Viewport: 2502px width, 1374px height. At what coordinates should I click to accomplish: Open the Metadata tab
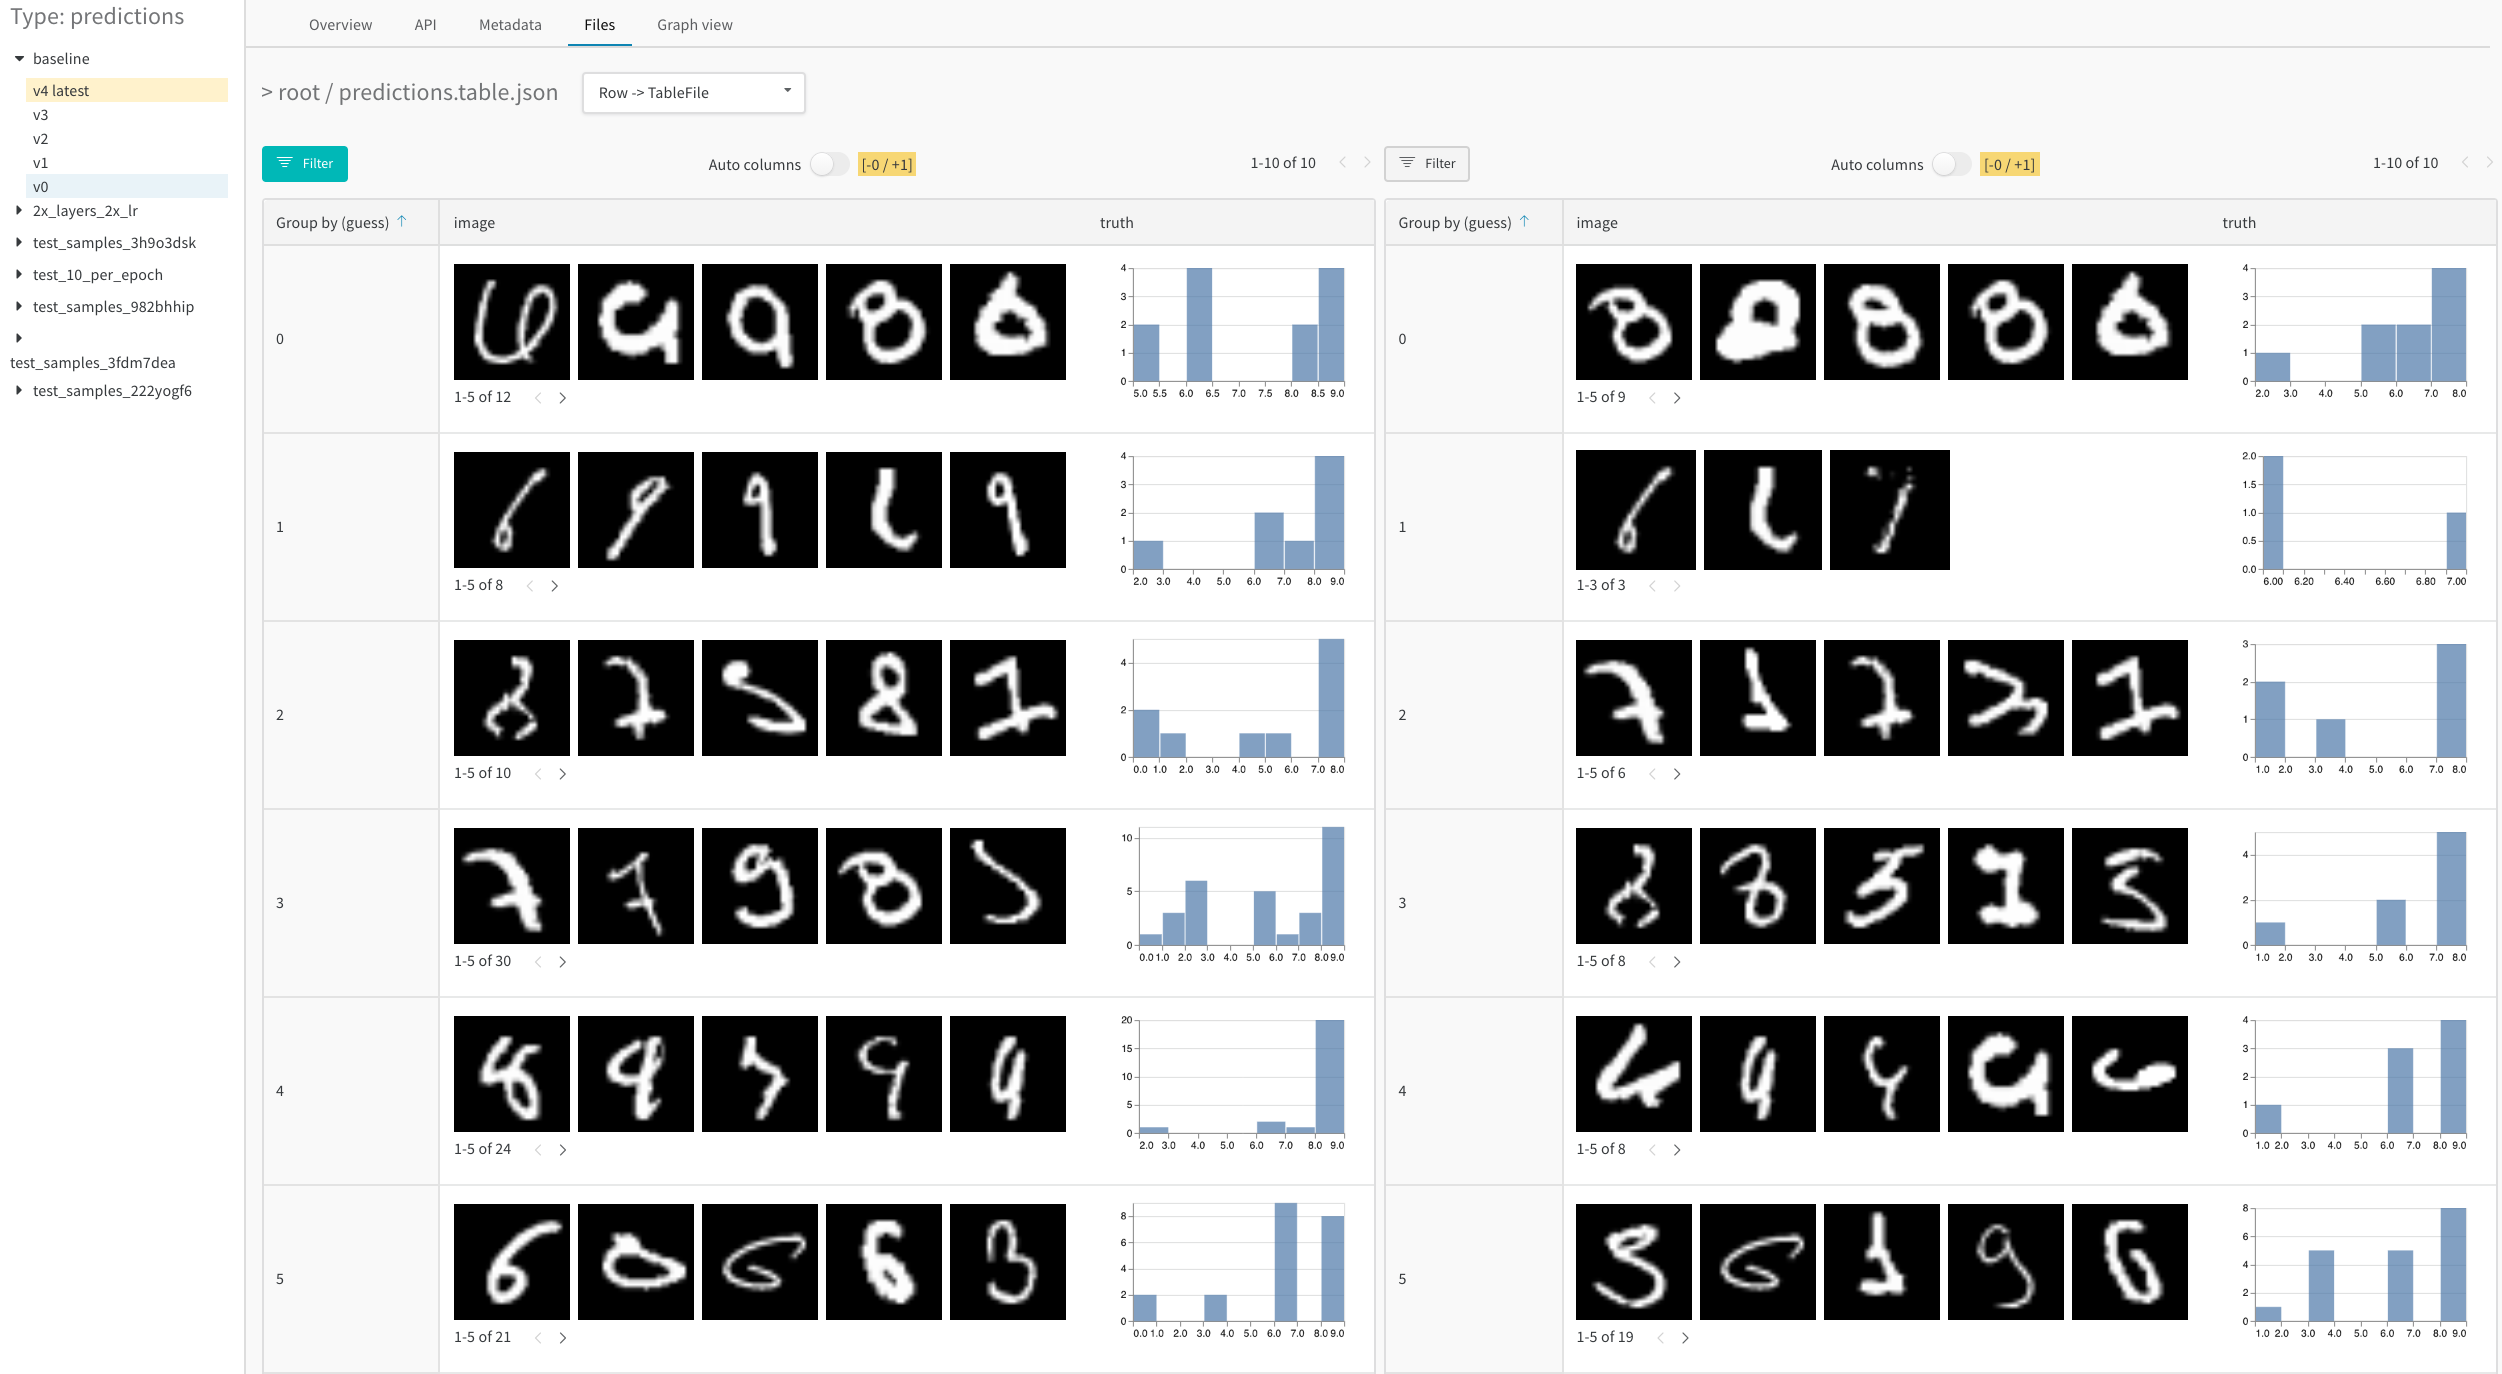click(x=510, y=25)
